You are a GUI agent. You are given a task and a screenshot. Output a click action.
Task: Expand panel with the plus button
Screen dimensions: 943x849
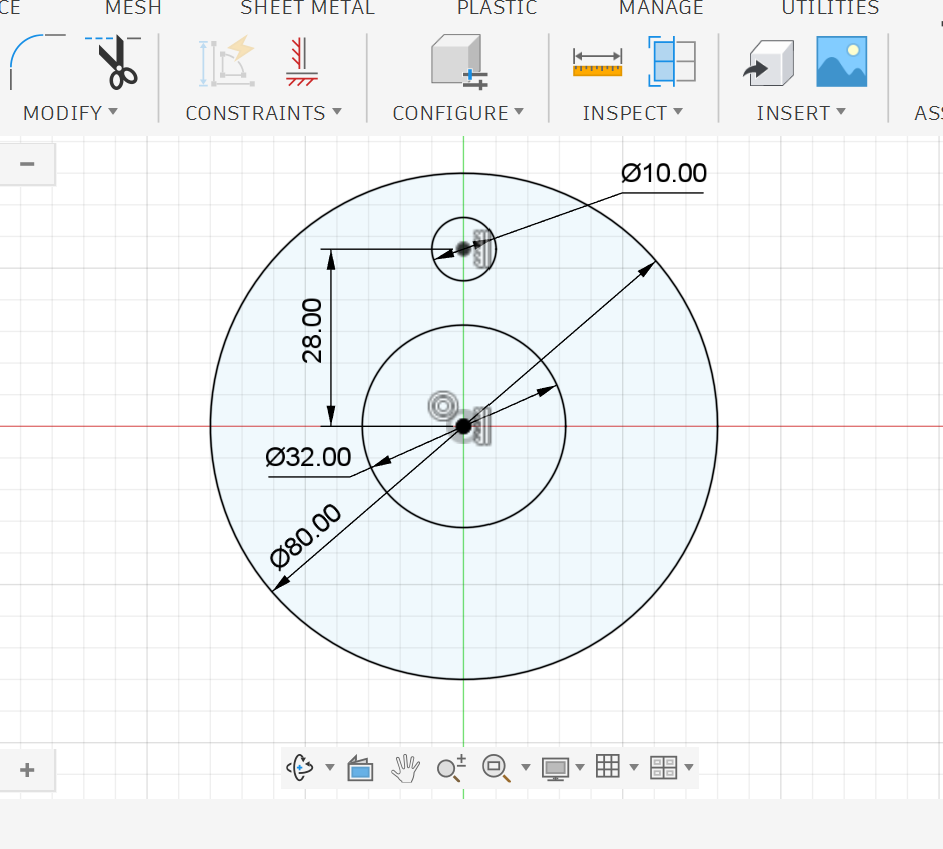pos(27,770)
